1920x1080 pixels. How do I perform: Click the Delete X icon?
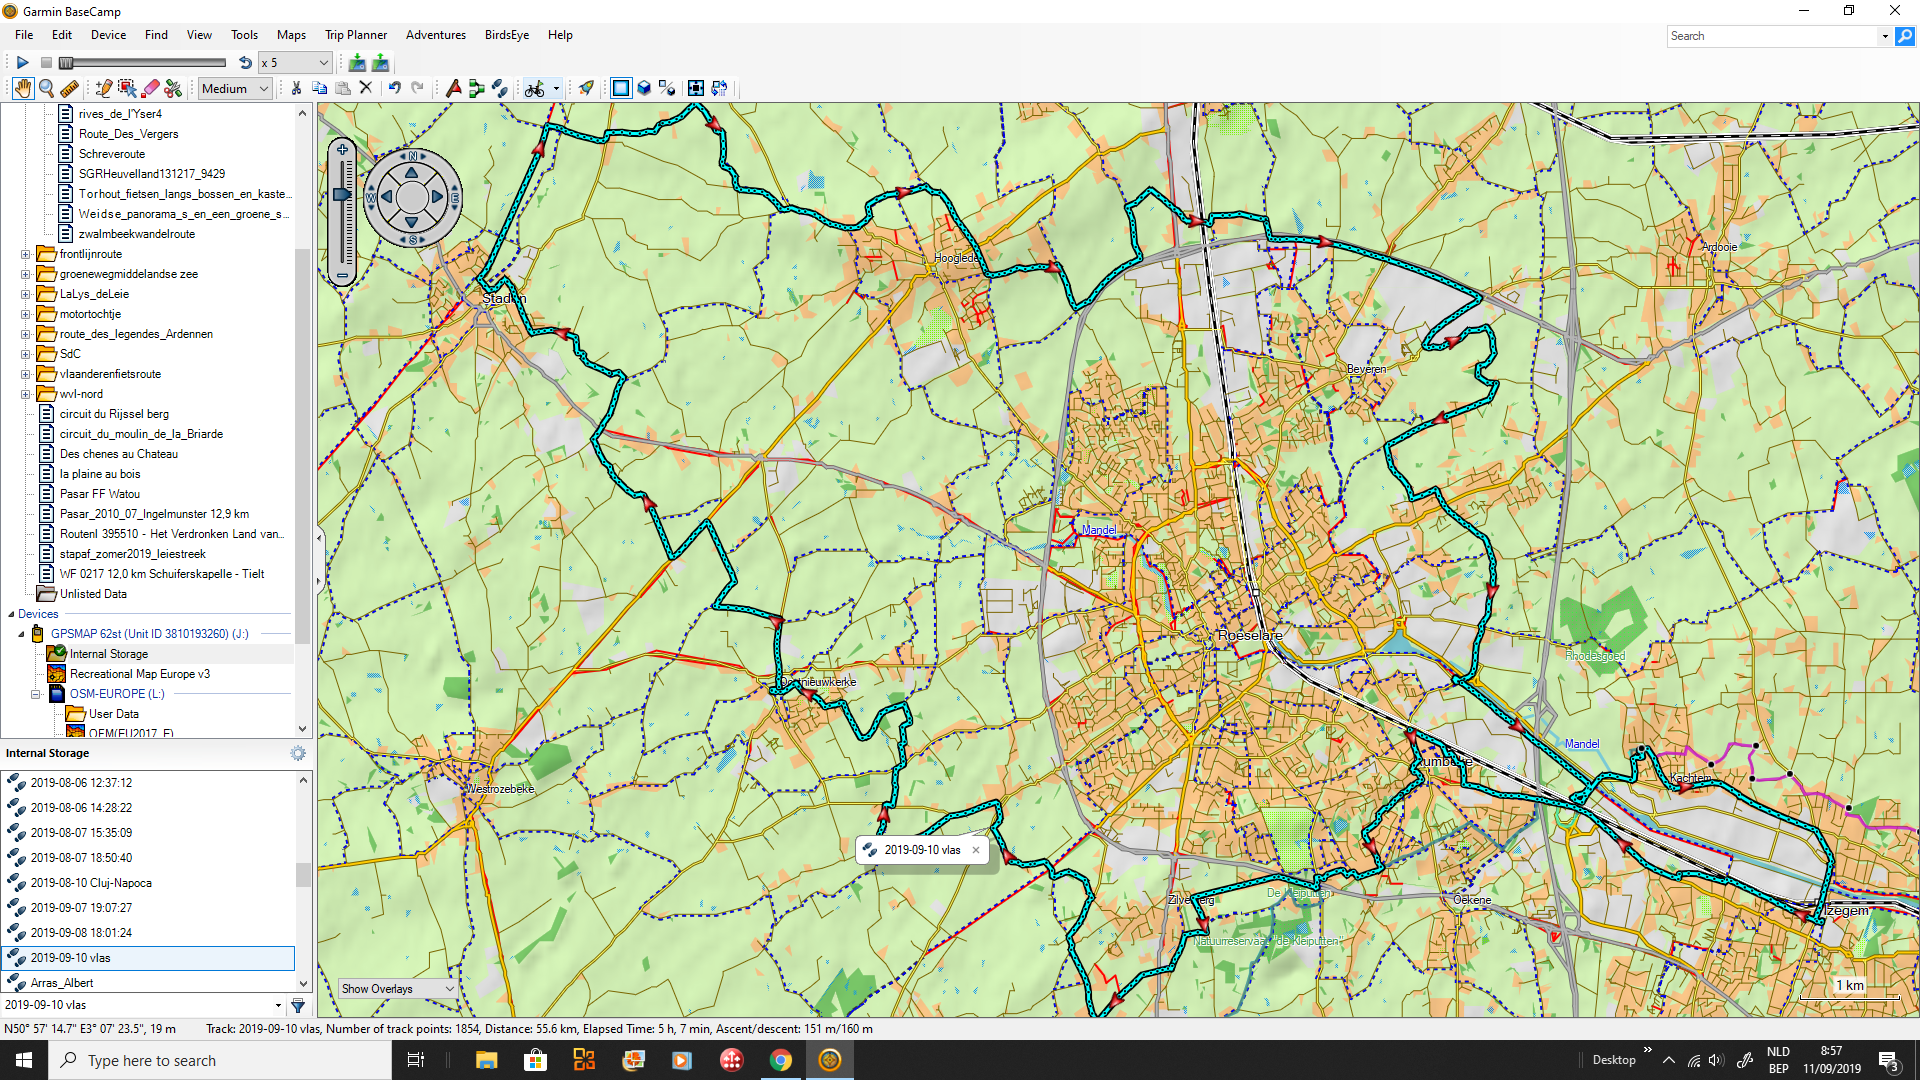pos(366,88)
